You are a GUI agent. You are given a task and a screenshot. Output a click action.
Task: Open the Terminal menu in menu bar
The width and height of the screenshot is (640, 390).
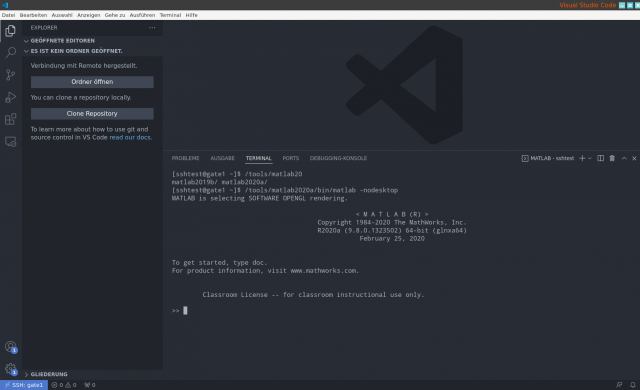click(170, 15)
